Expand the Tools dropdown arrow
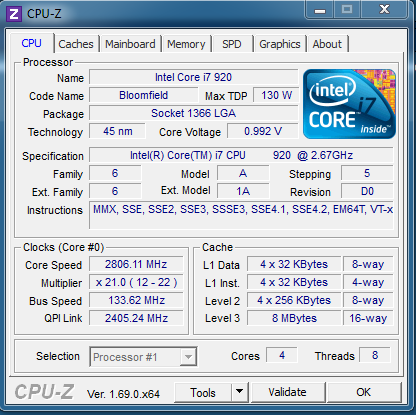This screenshot has width=416, height=415. click(240, 392)
